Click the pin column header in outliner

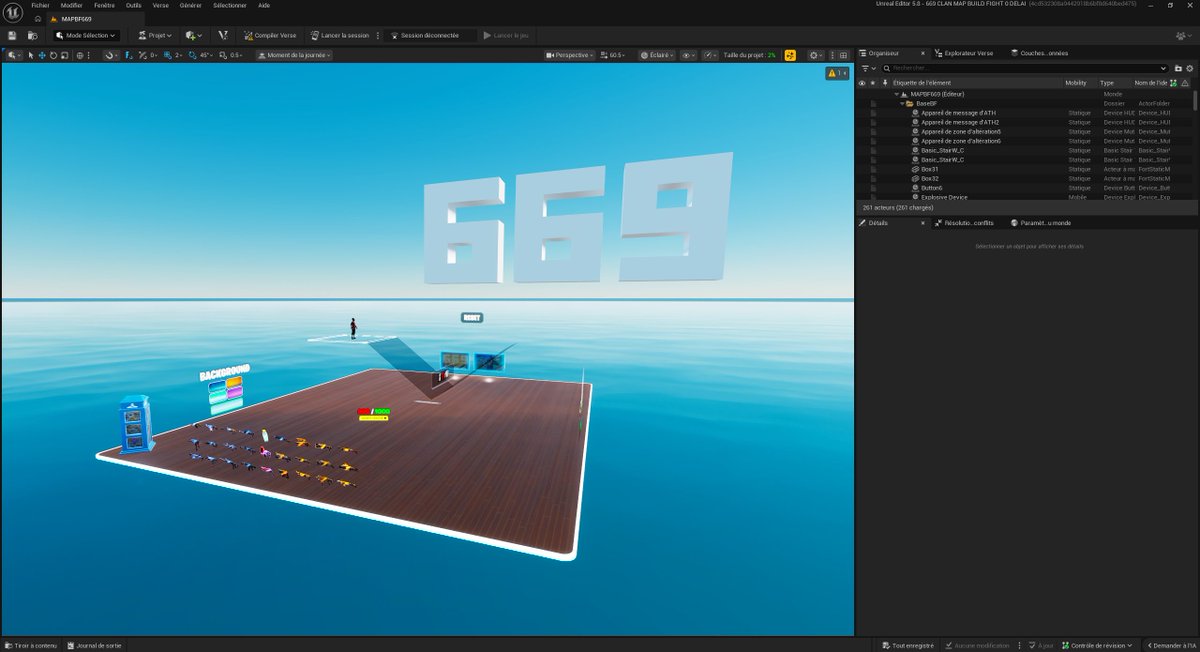[x=885, y=83]
